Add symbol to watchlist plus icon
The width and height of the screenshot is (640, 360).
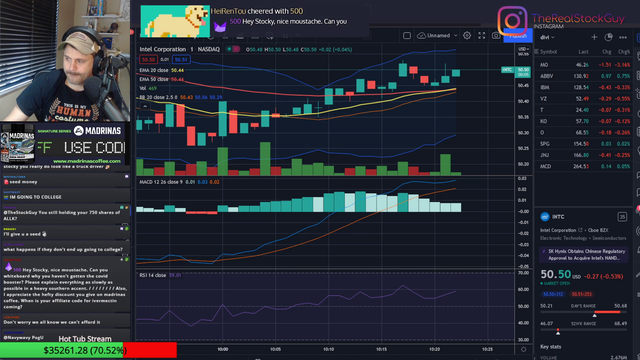594,37
